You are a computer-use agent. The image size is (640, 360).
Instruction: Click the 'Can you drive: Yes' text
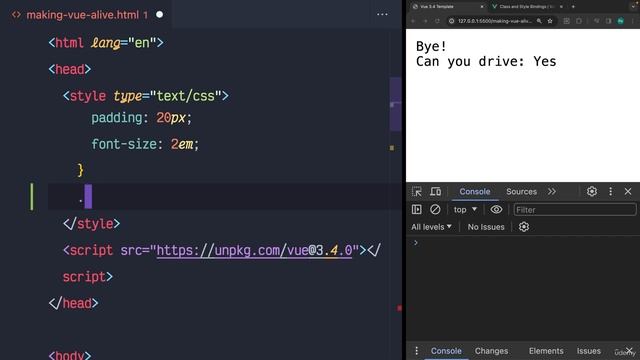pos(486,61)
